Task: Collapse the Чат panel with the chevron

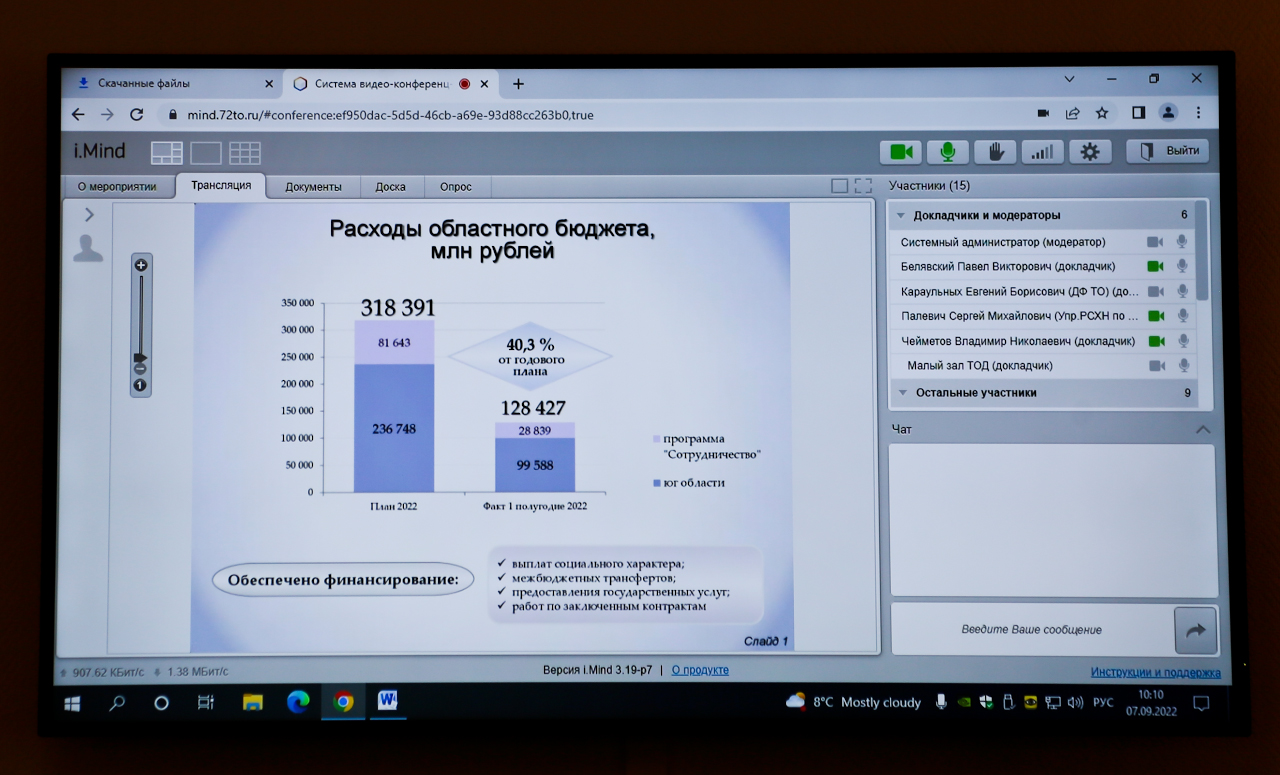Action: click(1203, 430)
